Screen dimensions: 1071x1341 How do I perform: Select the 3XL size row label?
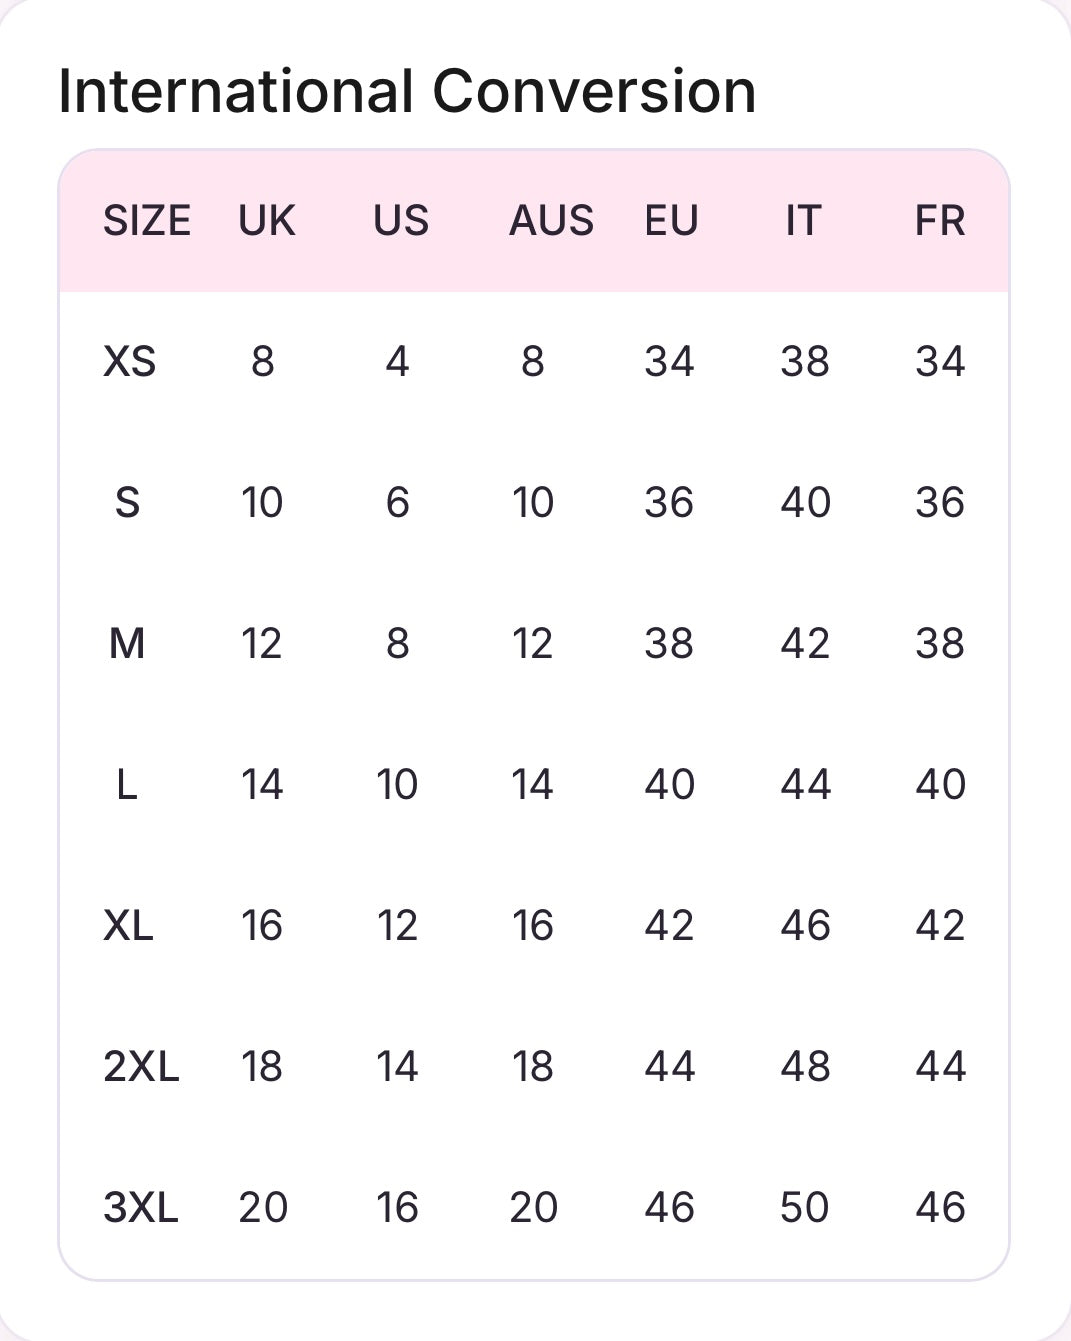141,1208
